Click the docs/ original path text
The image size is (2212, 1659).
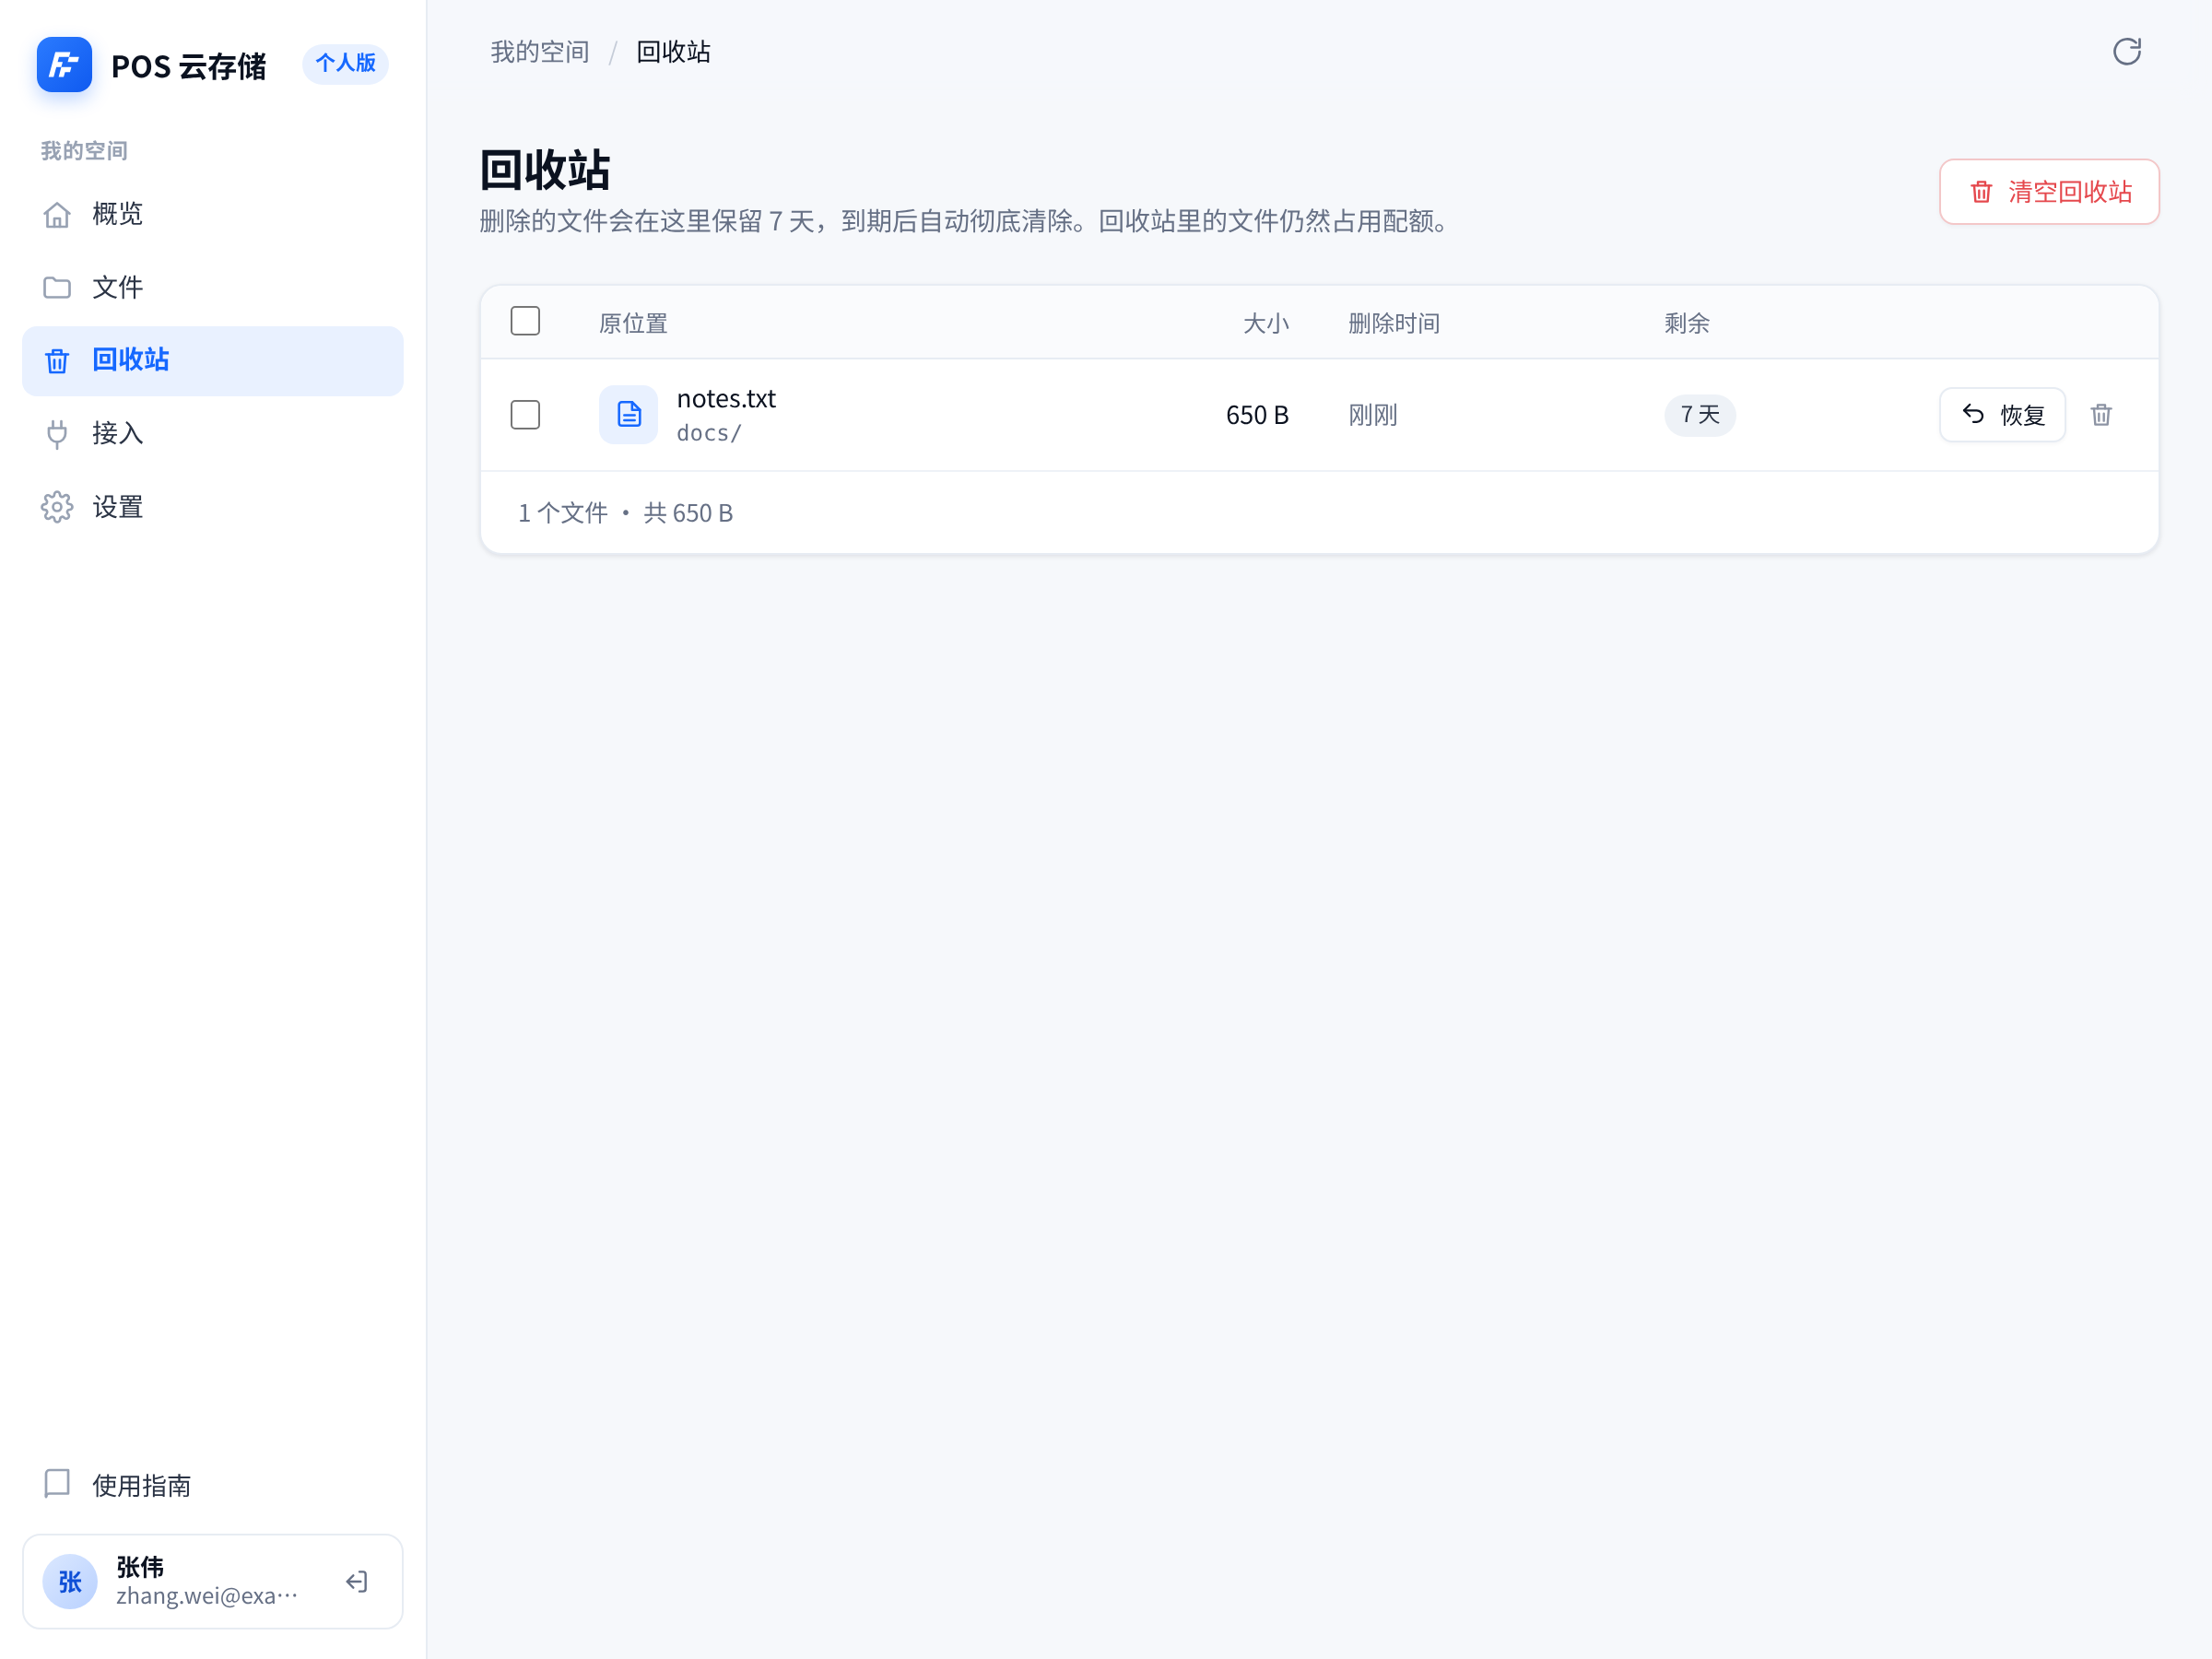point(708,433)
